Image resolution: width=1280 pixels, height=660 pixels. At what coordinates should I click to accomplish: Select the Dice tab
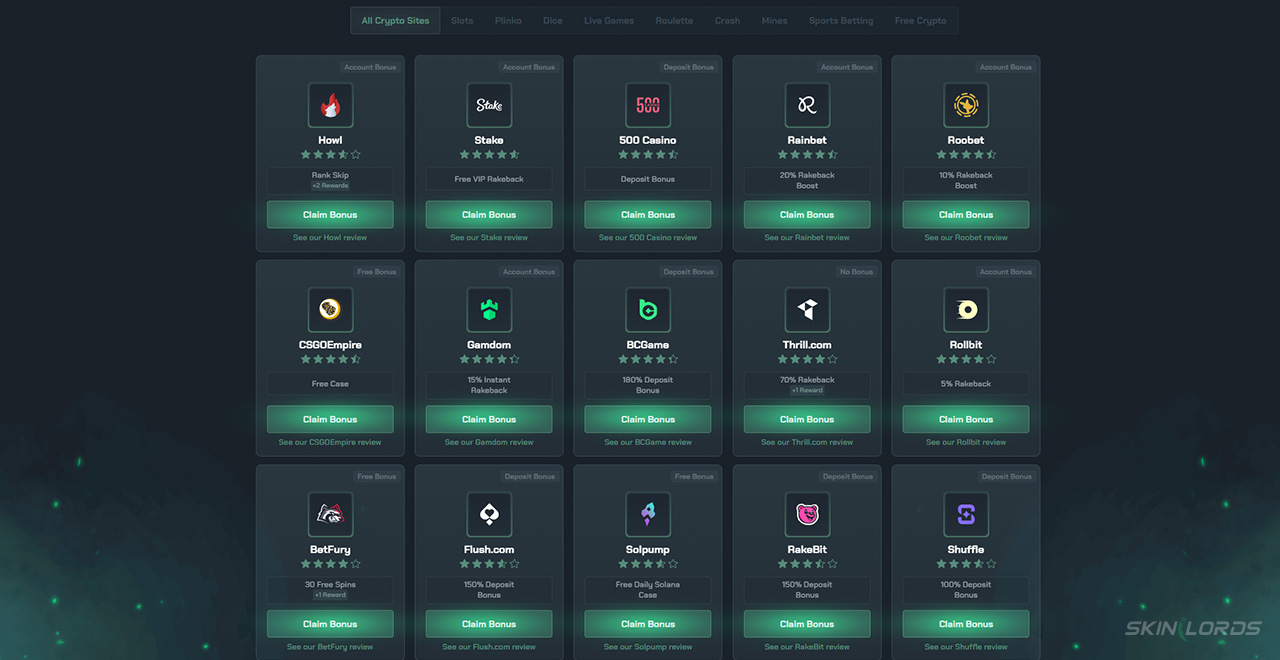pyautogui.click(x=553, y=20)
